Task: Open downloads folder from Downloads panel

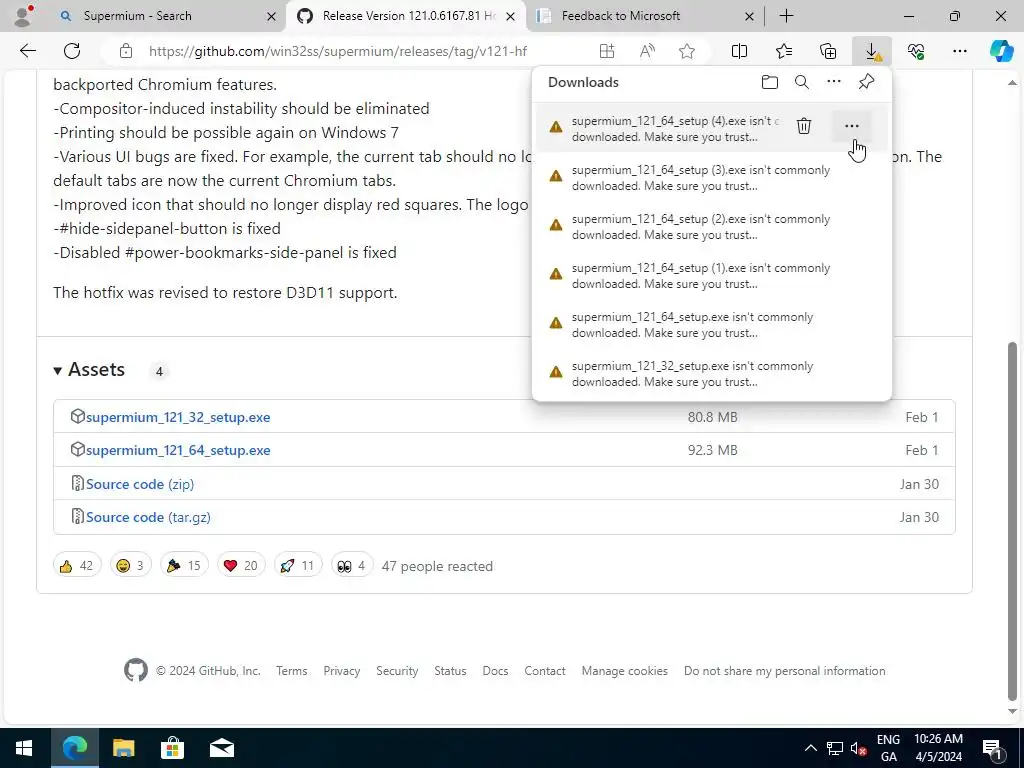Action: click(770, 82)
